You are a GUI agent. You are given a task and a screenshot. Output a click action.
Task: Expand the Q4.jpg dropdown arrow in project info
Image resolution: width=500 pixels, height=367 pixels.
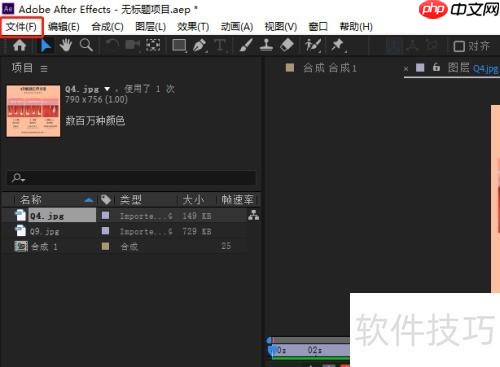[x=107, y=89]
